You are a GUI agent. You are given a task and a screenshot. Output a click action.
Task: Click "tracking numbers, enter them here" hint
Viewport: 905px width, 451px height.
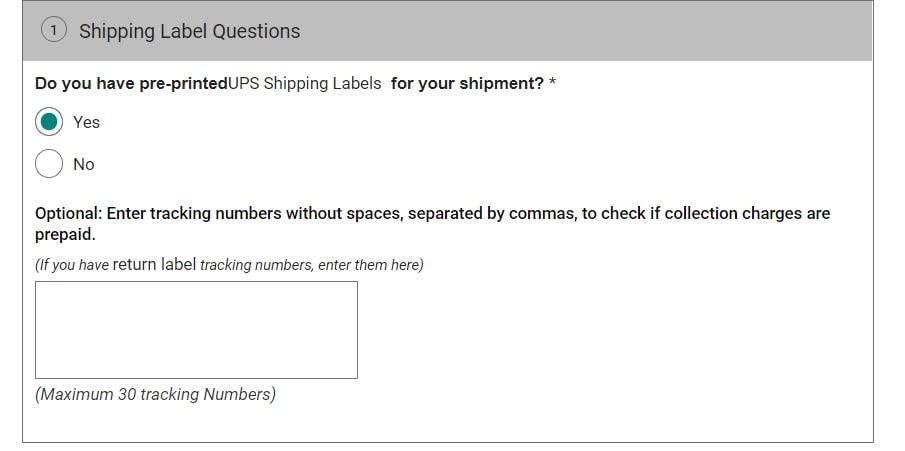312,265
